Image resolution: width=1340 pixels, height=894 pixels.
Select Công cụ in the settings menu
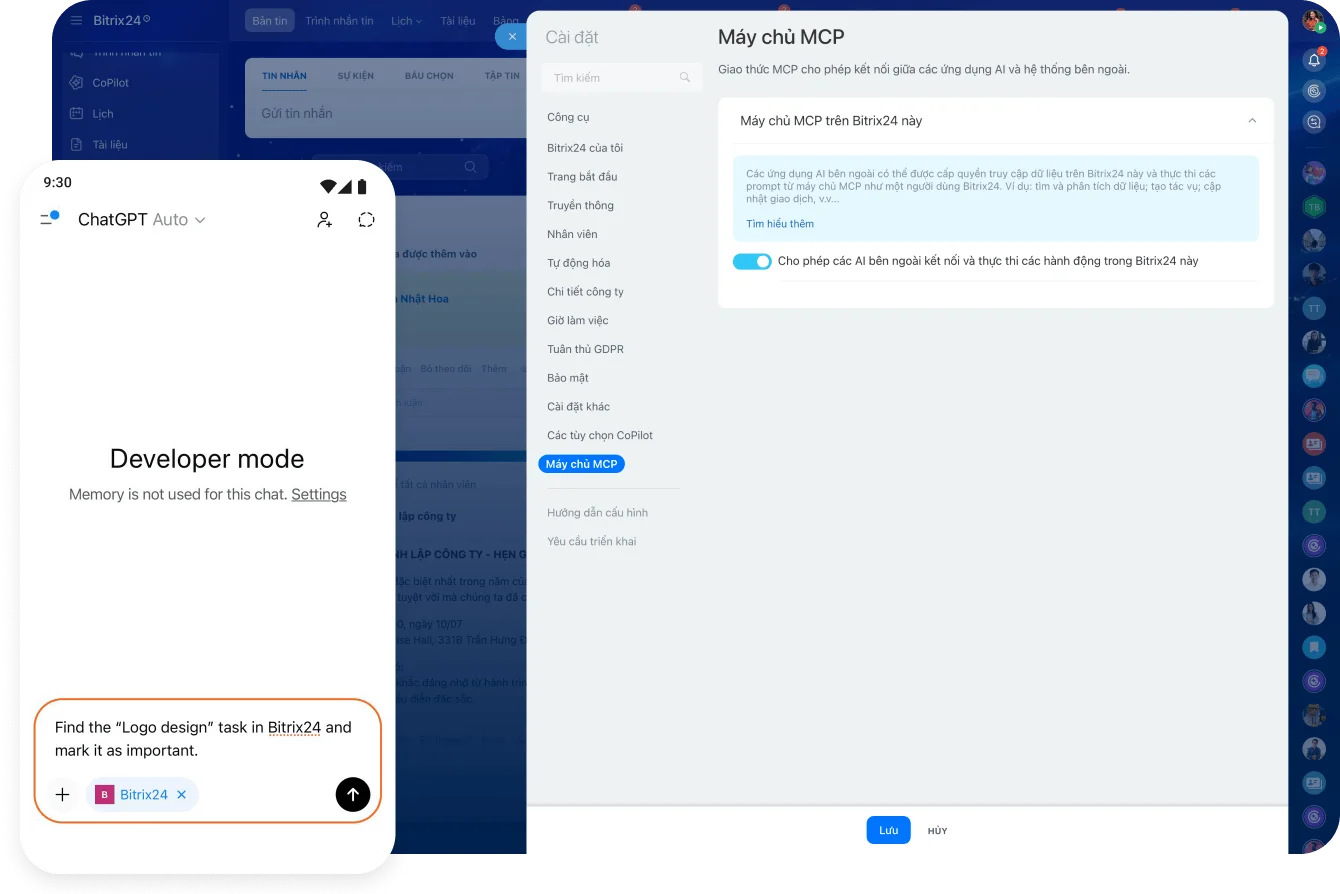(x=568, y=117)
